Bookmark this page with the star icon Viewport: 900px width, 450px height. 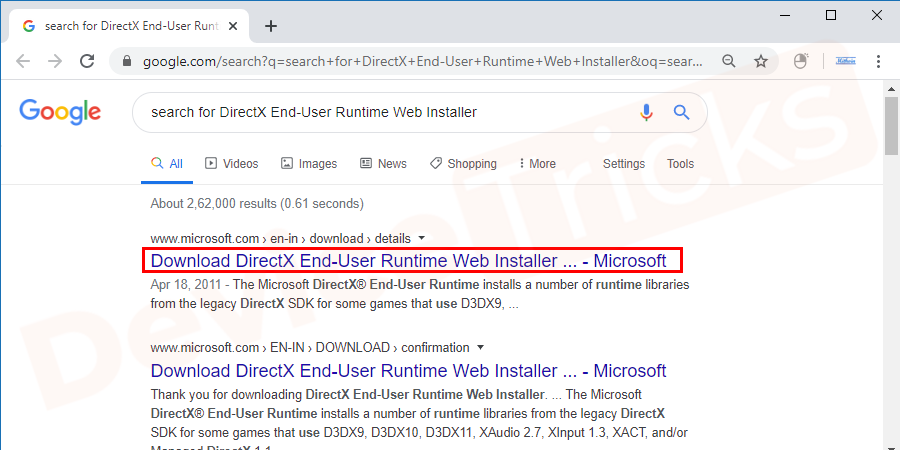pyautogui.click(x=761, y=61)
